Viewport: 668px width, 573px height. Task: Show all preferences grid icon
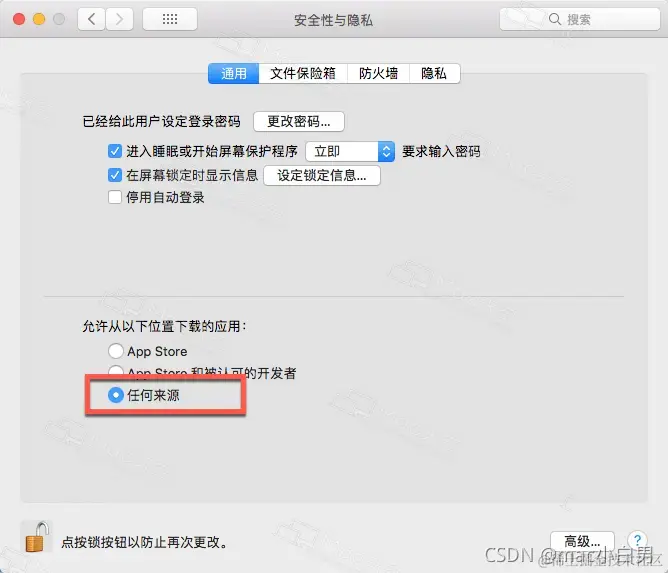click(170, 19)
